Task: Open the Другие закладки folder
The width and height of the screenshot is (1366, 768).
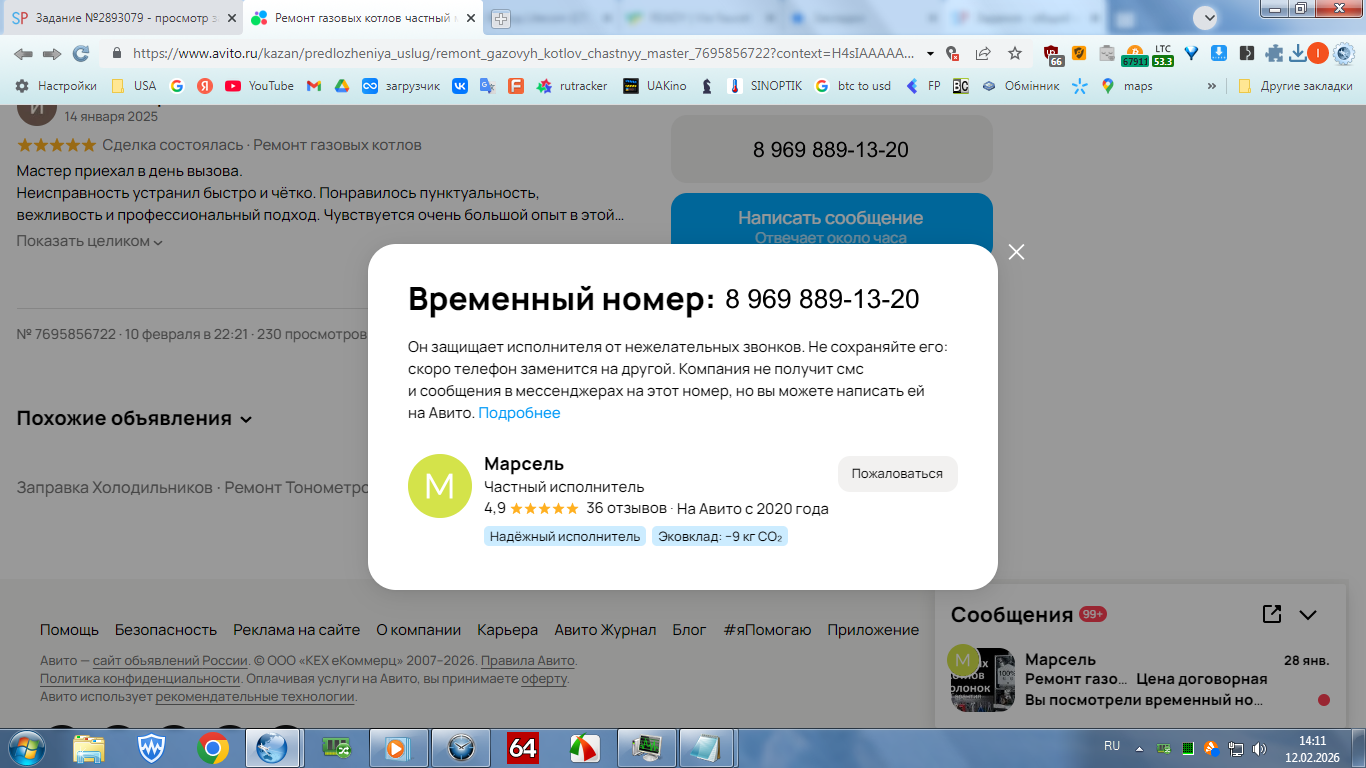Action: click(1295, 86)
